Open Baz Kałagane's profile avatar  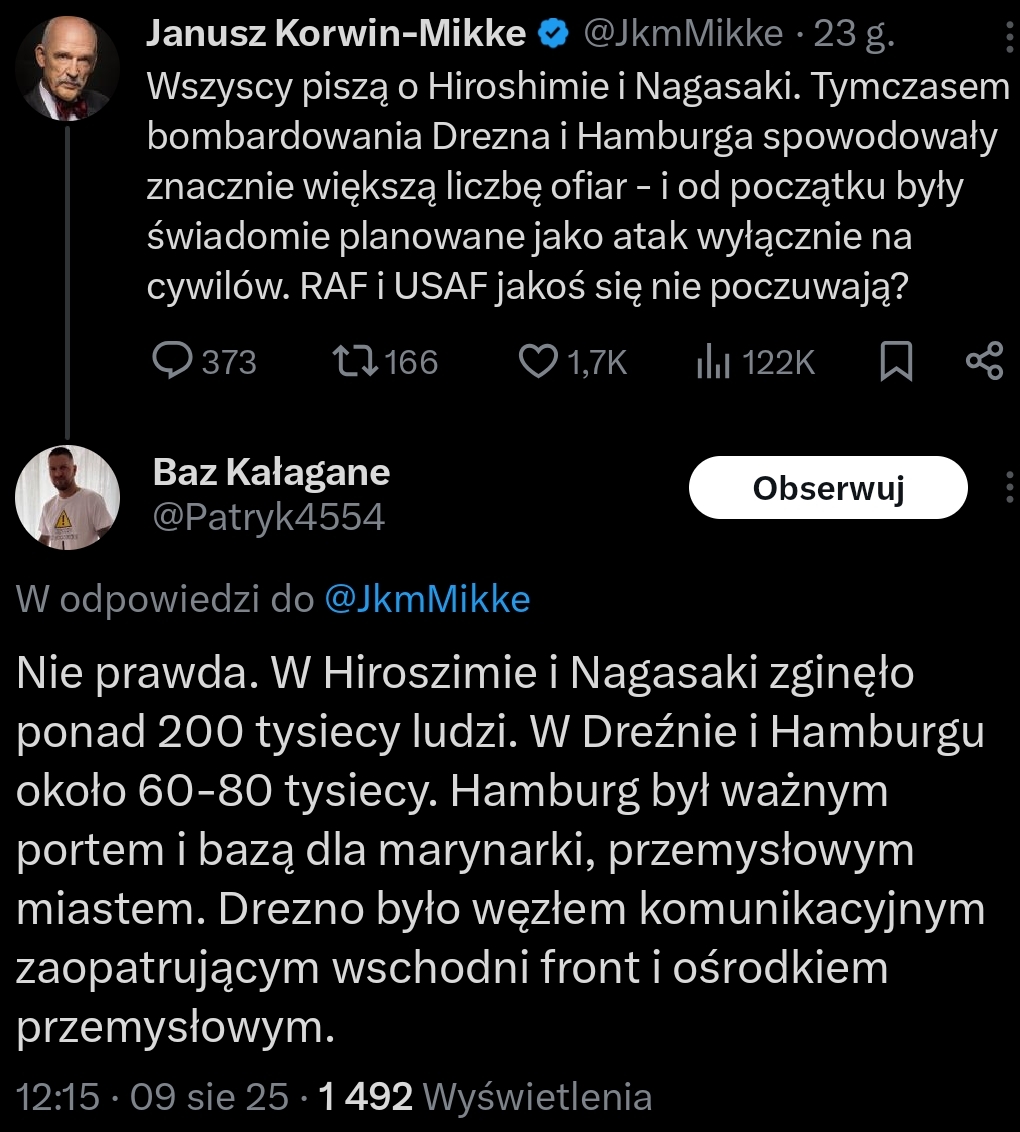click(68, 497)
